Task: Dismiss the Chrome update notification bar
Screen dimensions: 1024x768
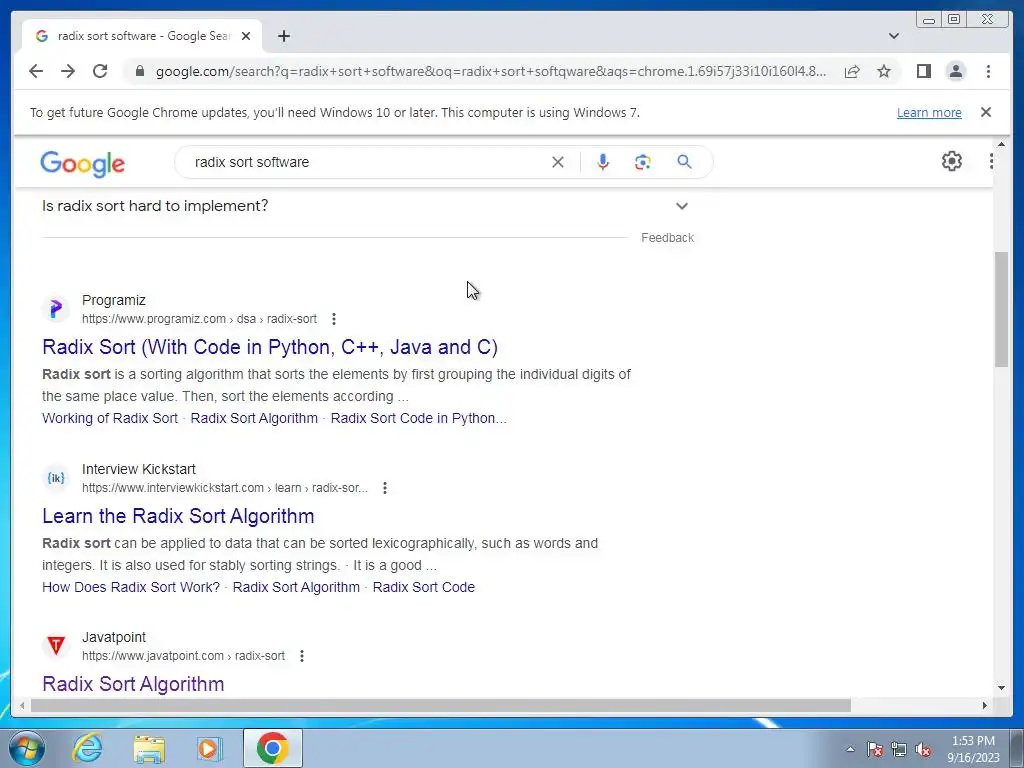Action: (x=986, y=112)
